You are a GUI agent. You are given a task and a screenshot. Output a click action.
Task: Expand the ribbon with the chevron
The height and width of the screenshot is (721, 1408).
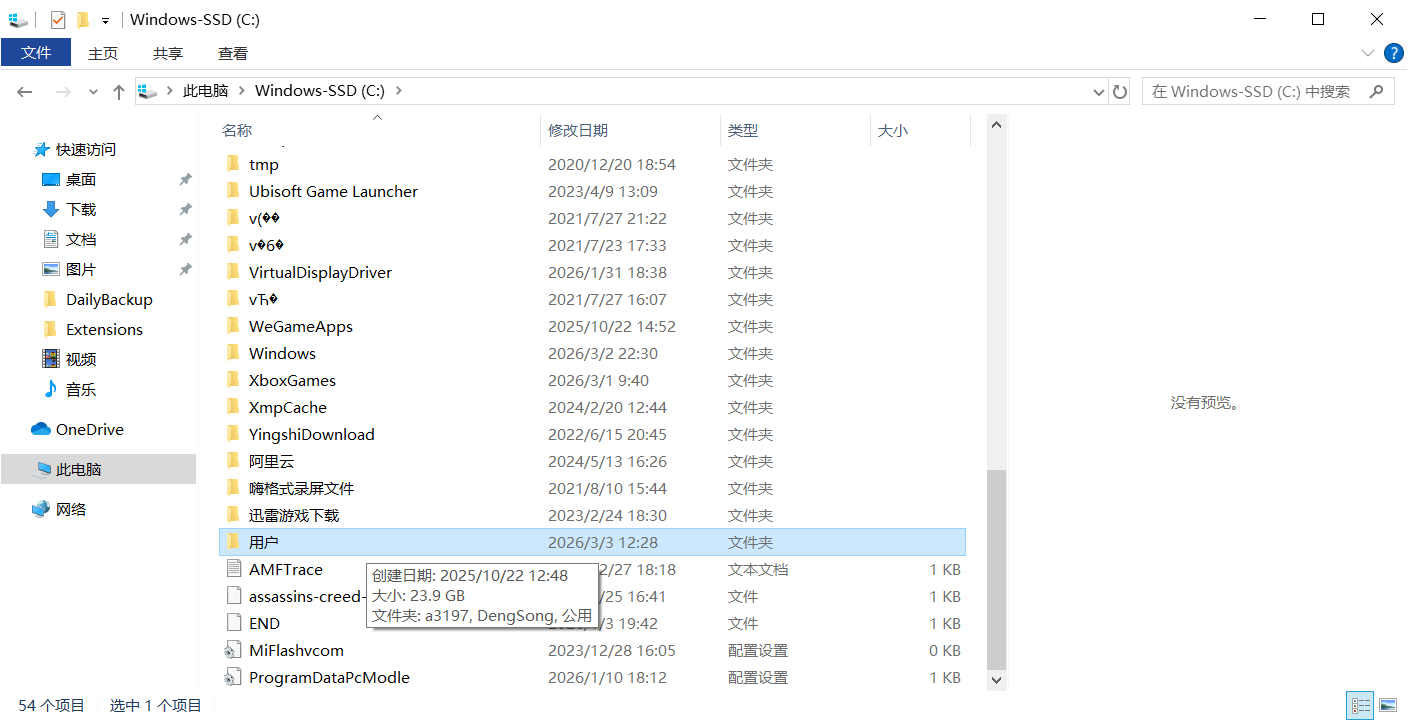(x=1368, y=53)
